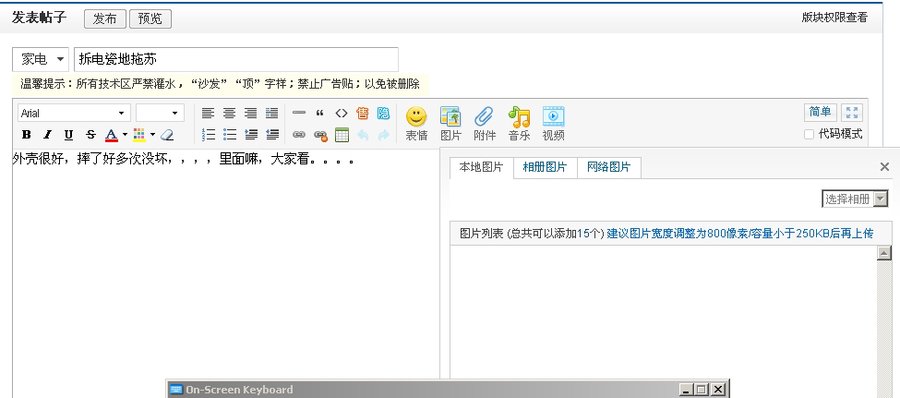
Task: Open the 表情 emoticon picker
Action: click(x=416, y=124)
